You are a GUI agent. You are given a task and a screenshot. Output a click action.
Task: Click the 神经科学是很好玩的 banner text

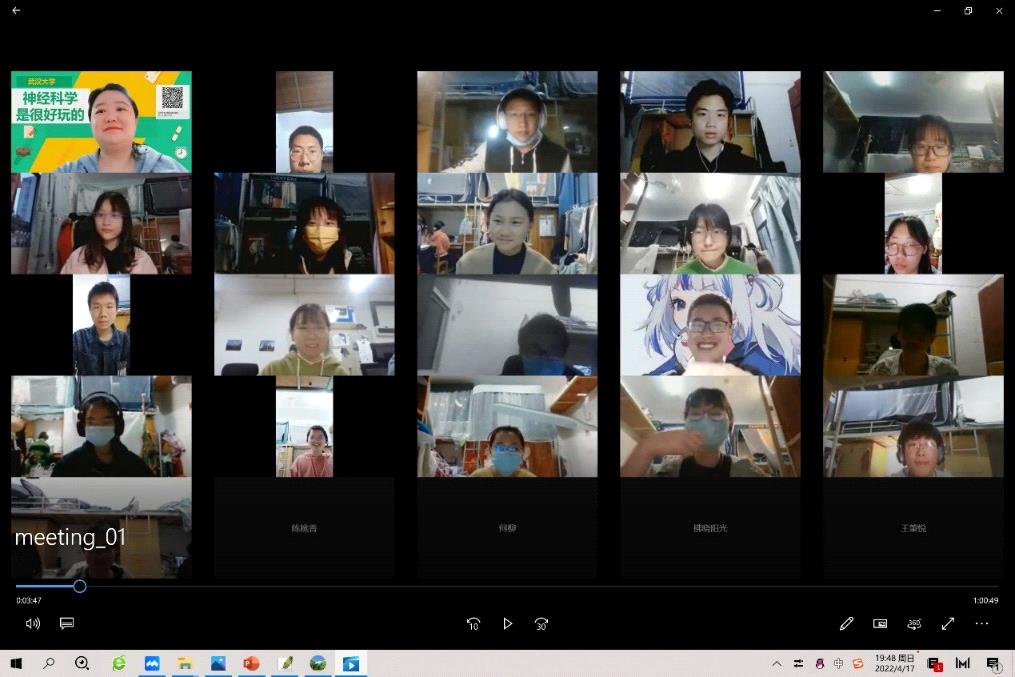click(50, 106)
